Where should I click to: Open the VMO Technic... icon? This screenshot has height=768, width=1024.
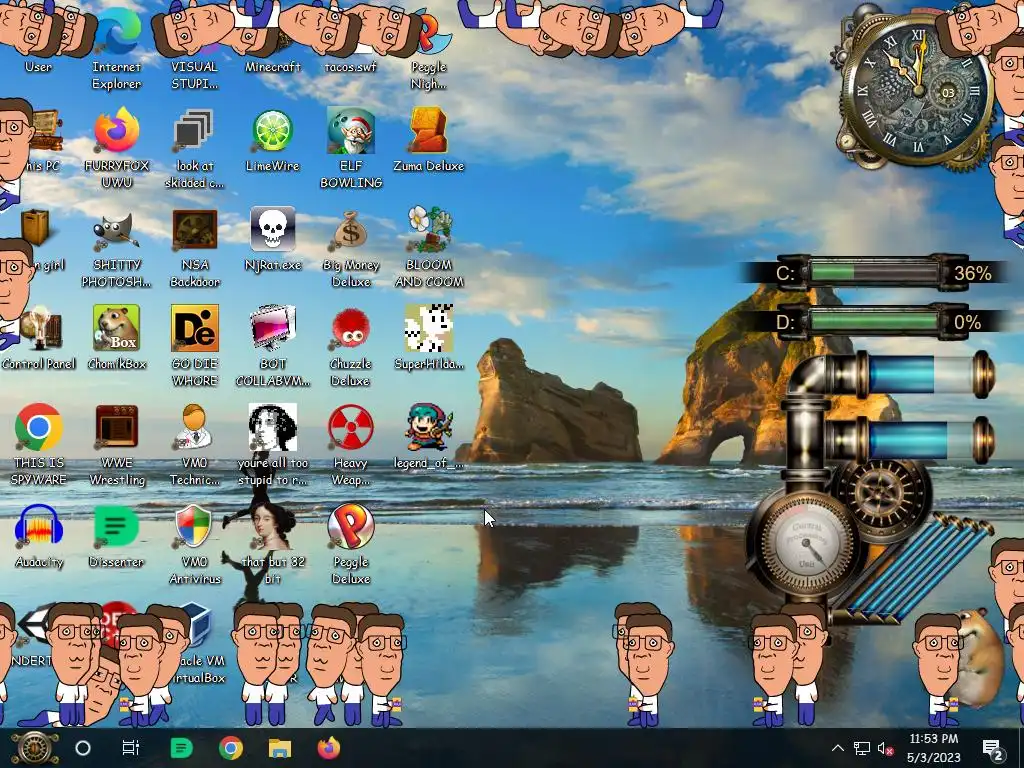coord(194,427)
